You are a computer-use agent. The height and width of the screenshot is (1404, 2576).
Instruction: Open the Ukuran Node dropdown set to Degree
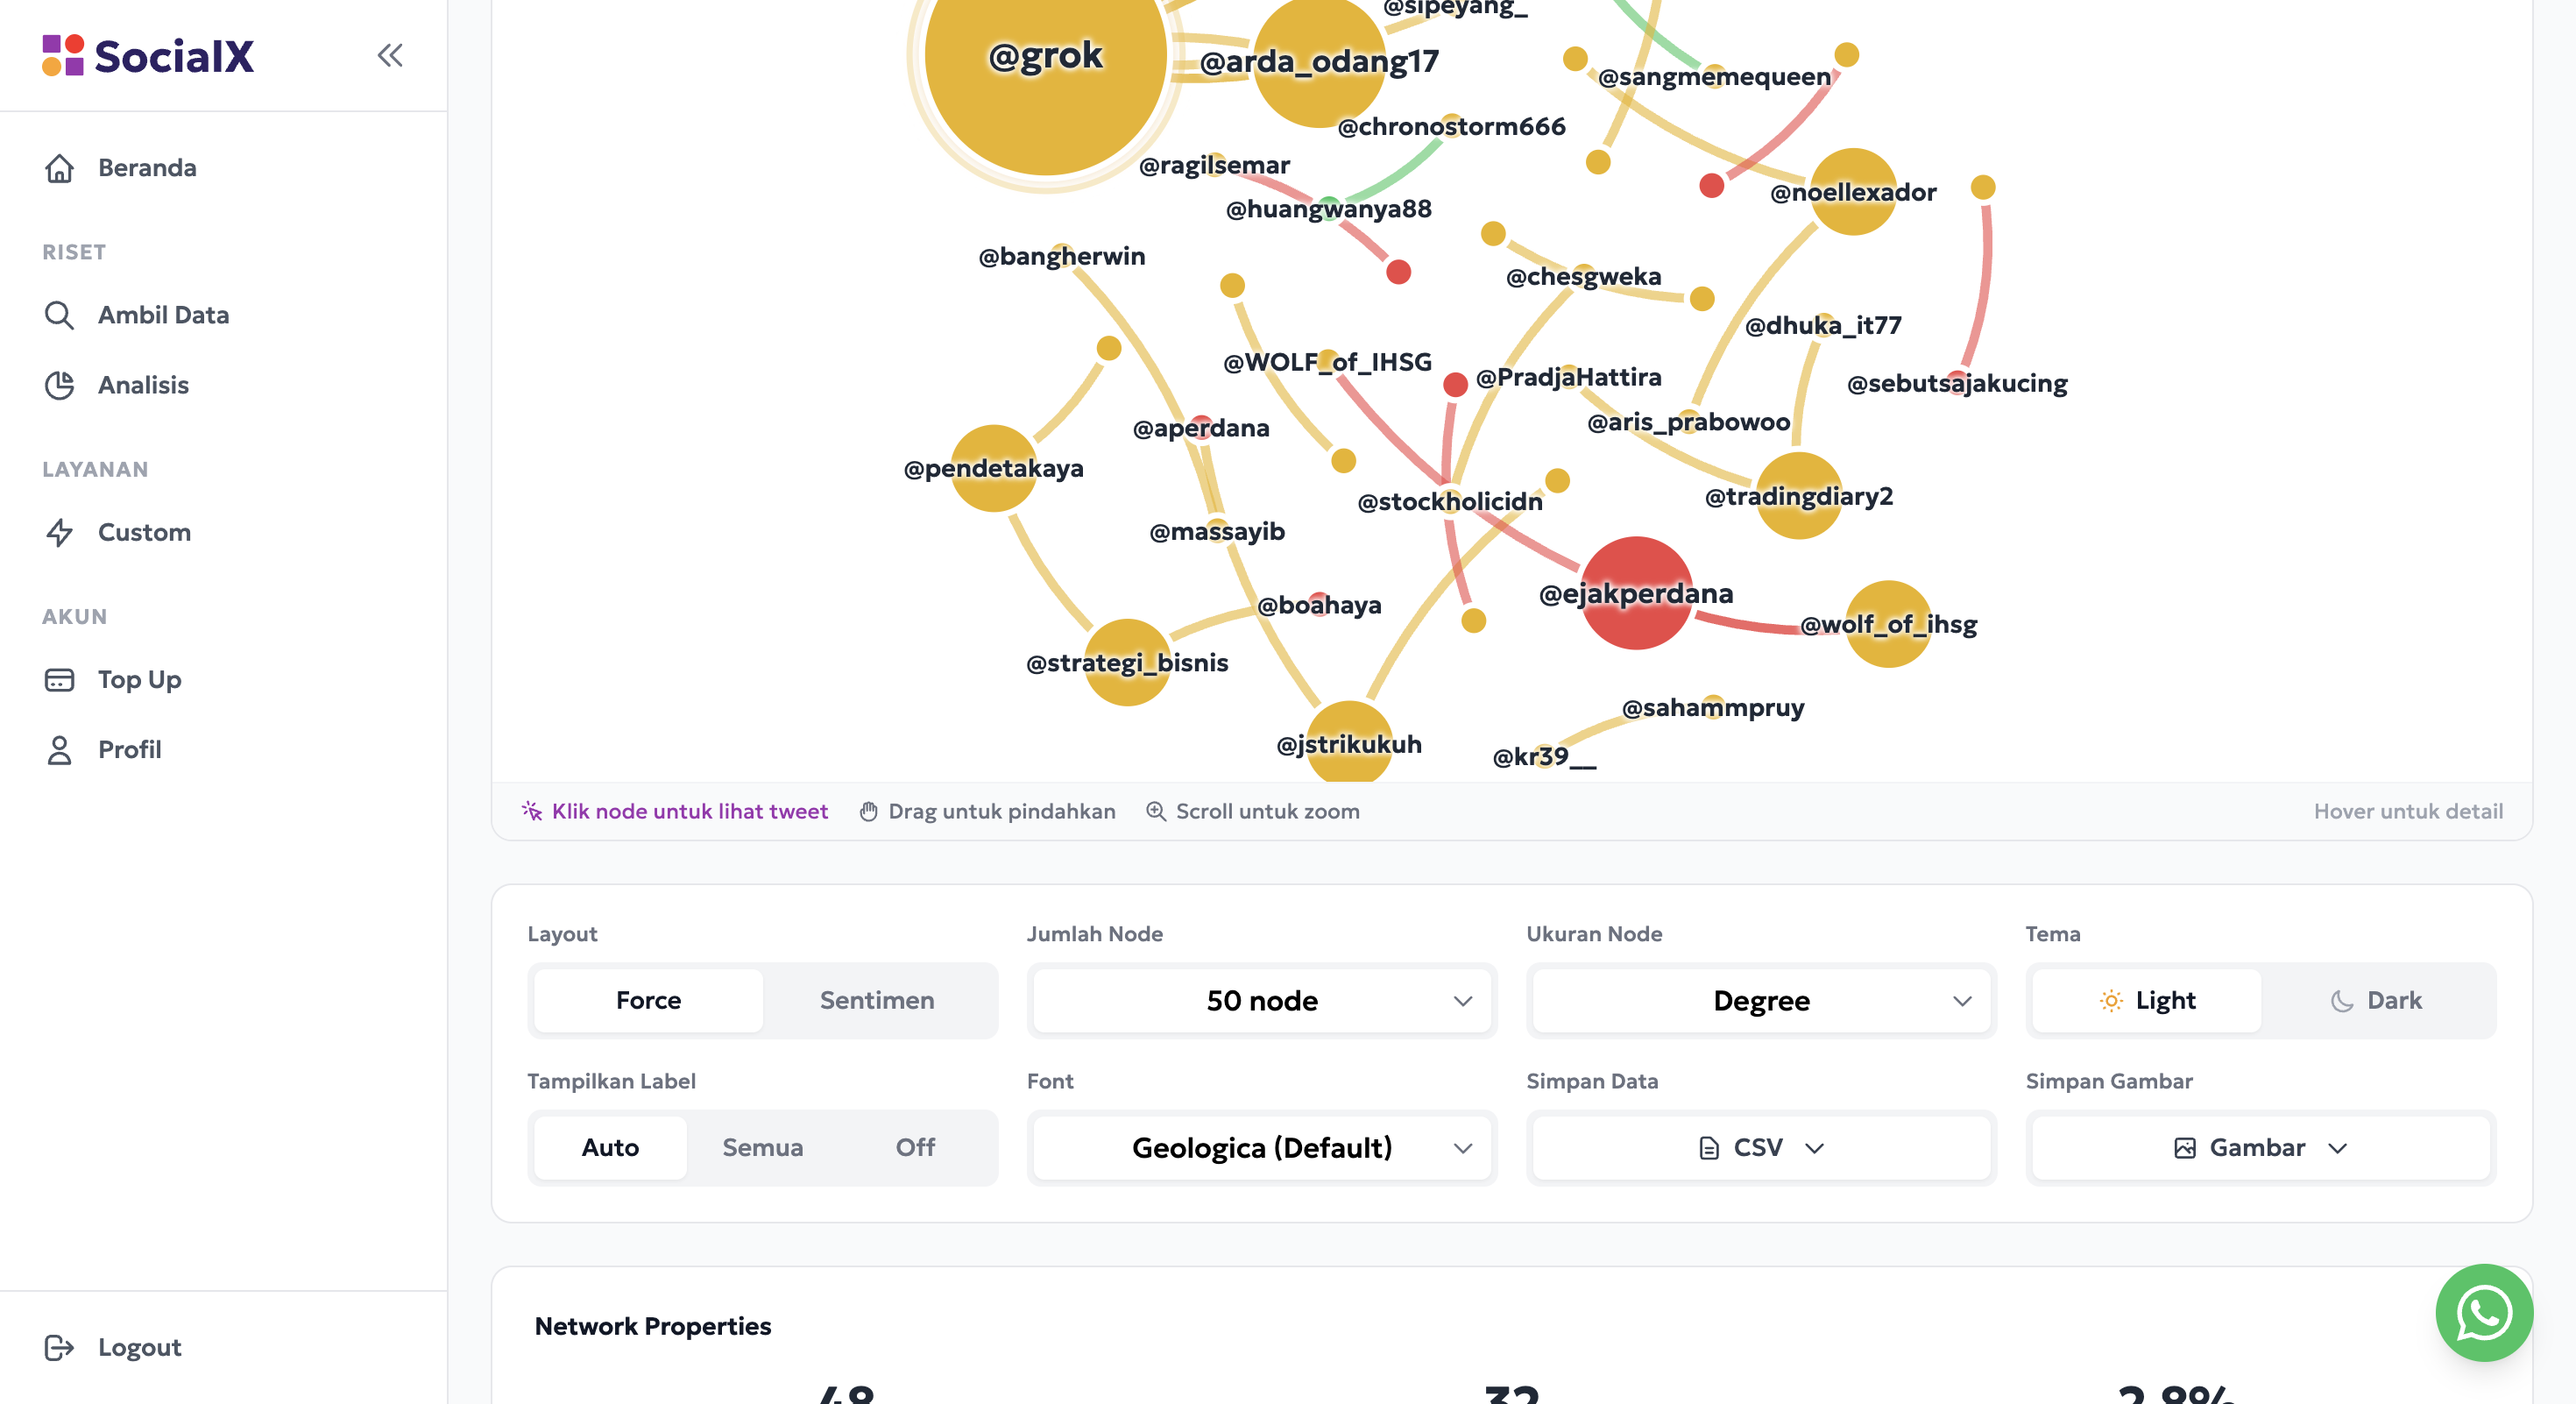point(1760,1000)
